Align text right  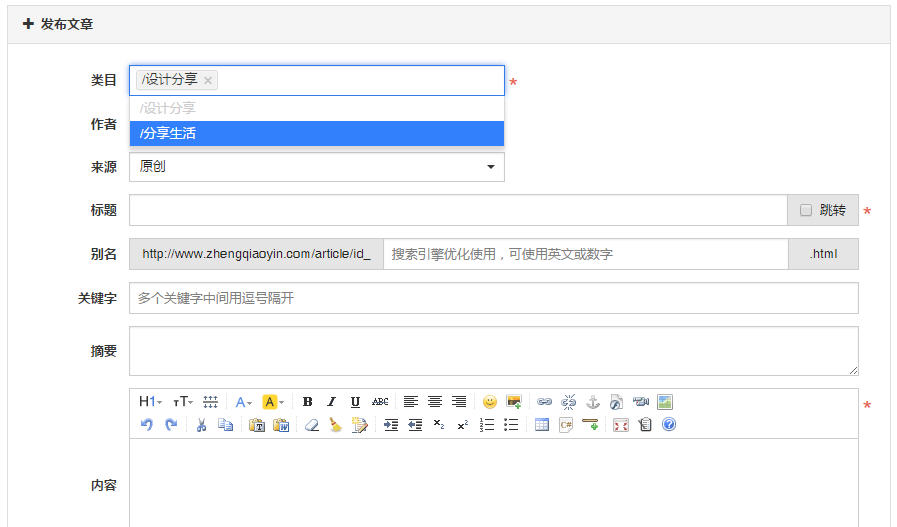(459, 402)
